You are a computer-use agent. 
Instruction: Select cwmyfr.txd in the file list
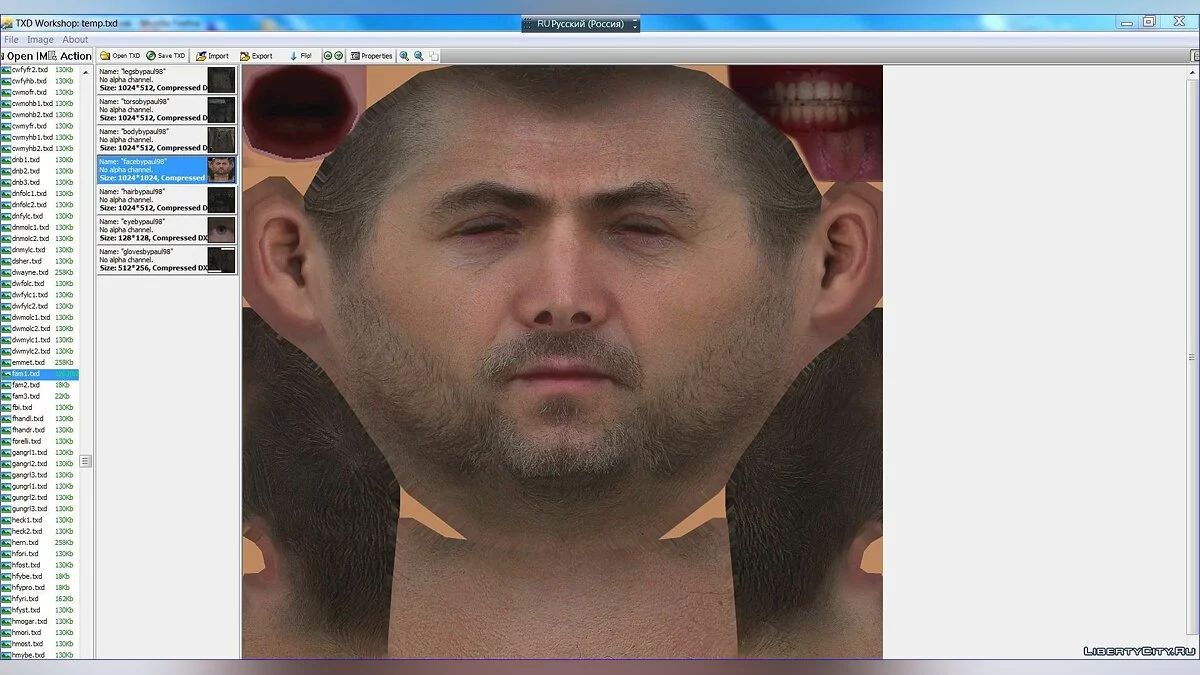(x=40, y=126)
